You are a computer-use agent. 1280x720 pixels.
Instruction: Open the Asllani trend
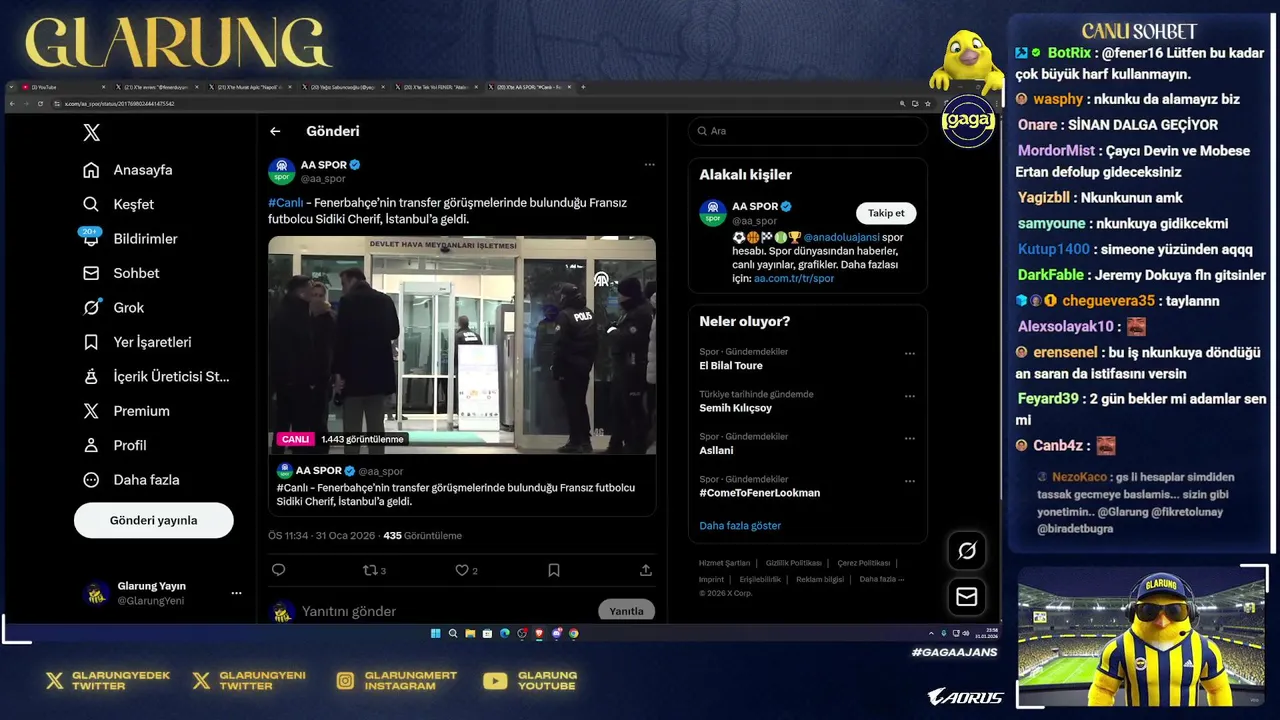coord(716,450)
